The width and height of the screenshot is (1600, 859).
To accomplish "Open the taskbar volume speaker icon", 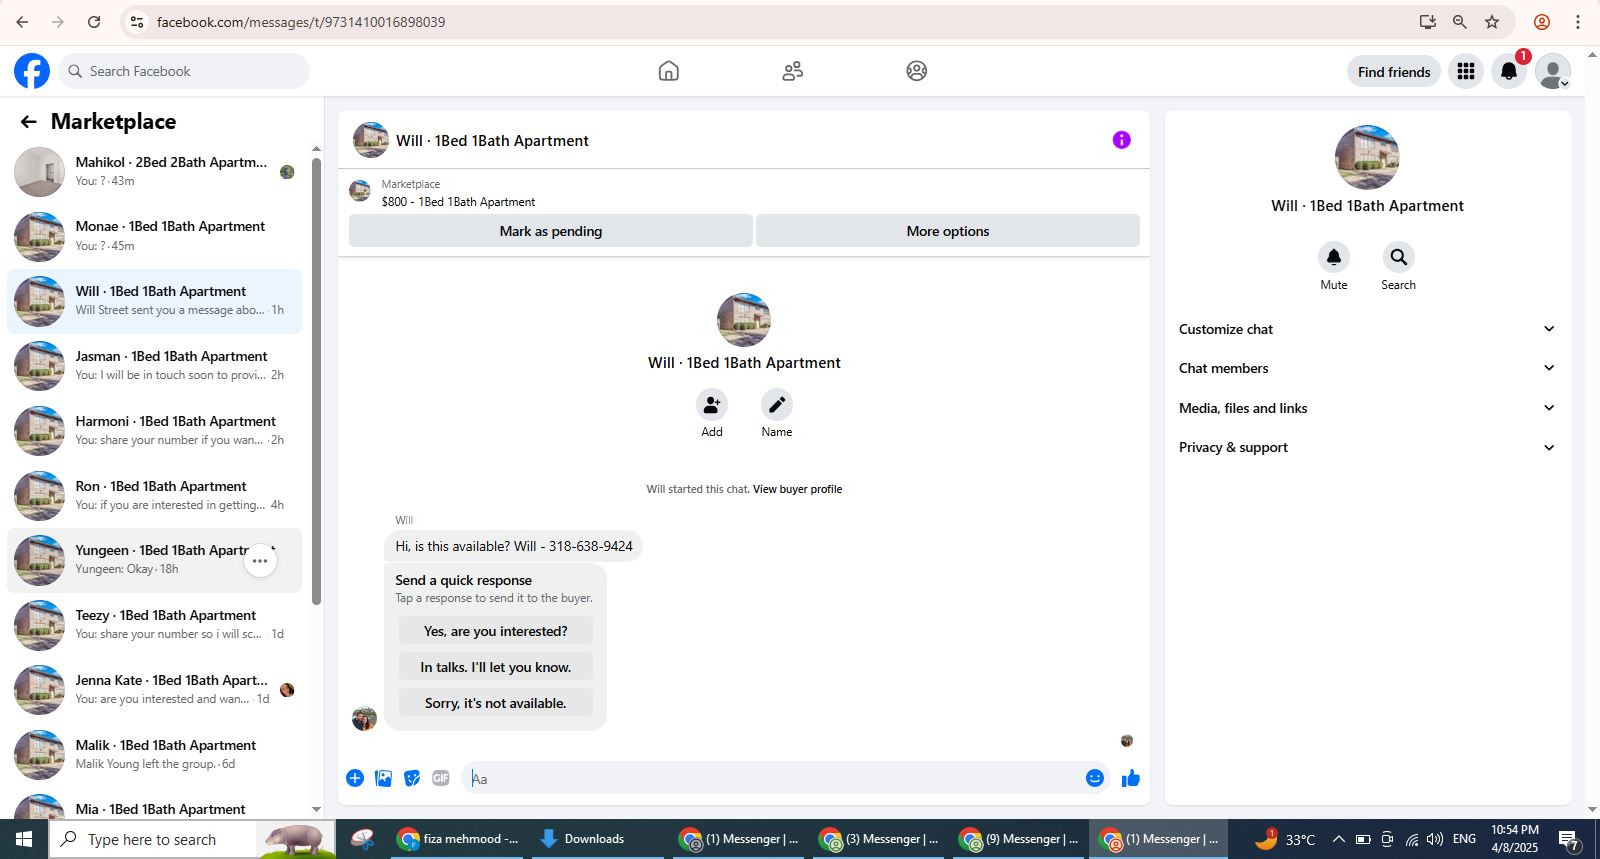I will coord(1435,839).
